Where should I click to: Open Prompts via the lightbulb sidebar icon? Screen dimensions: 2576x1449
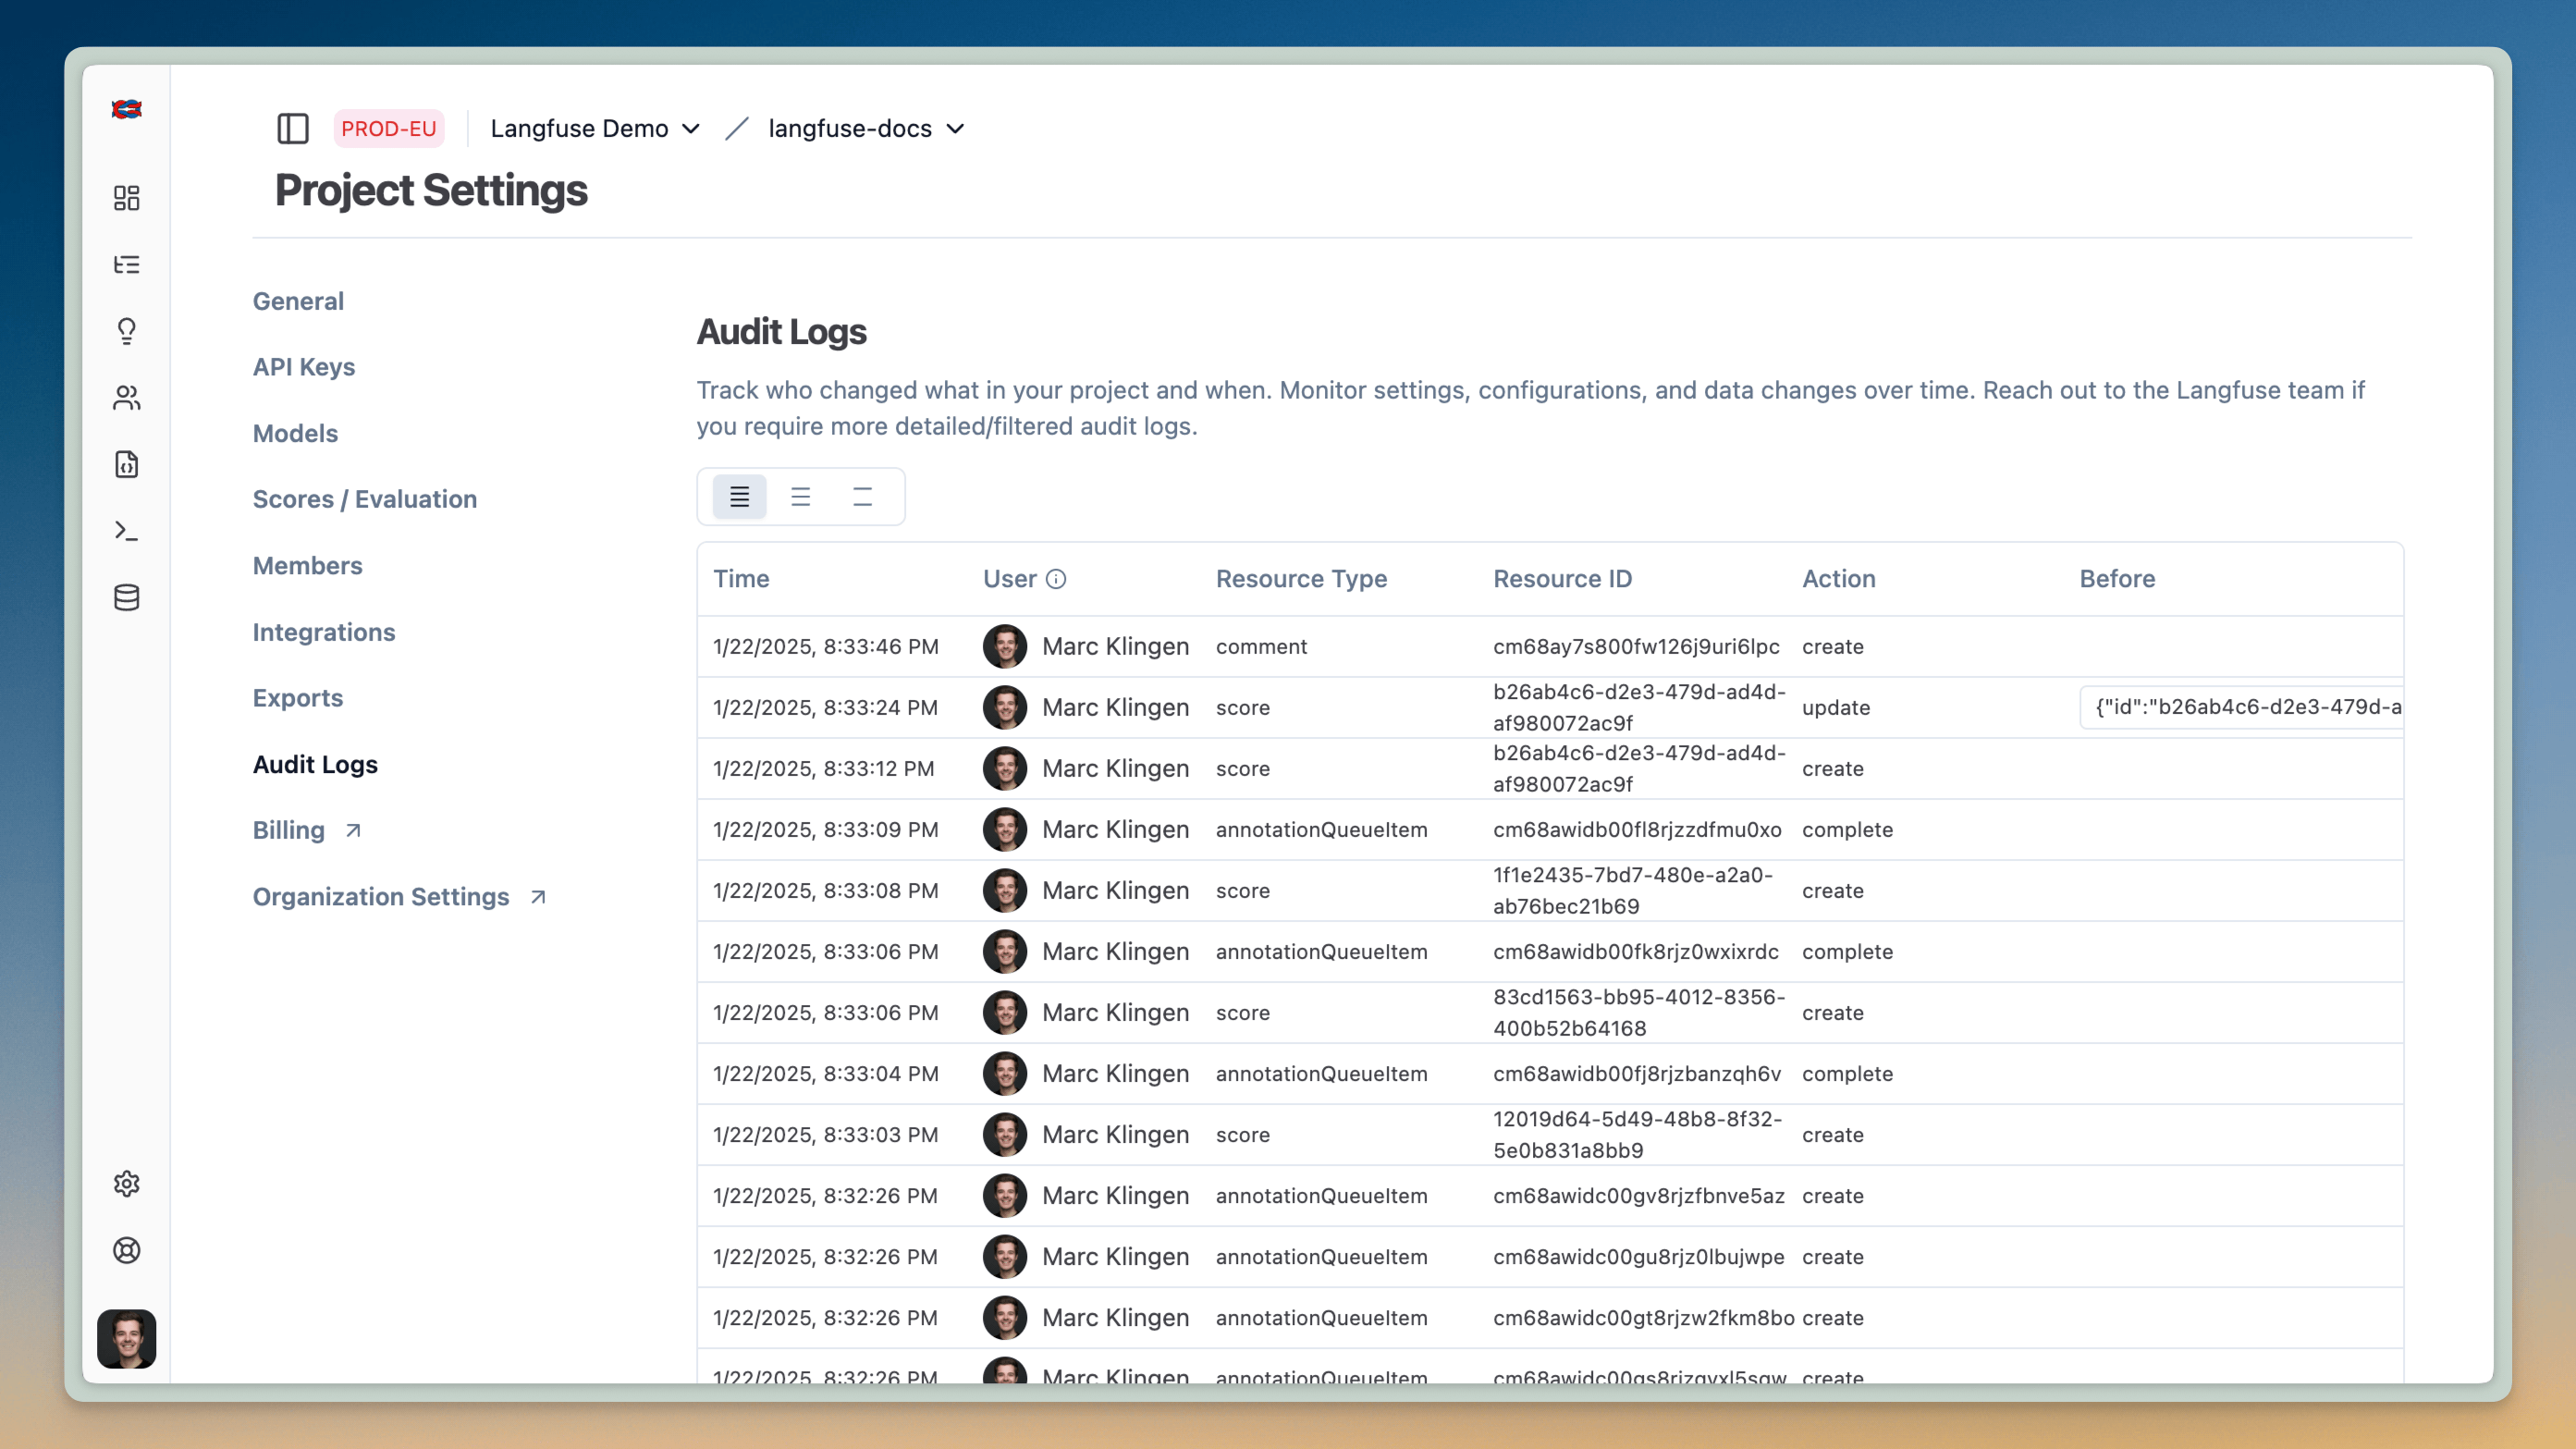pyautogui.click(x=126, y=331)
